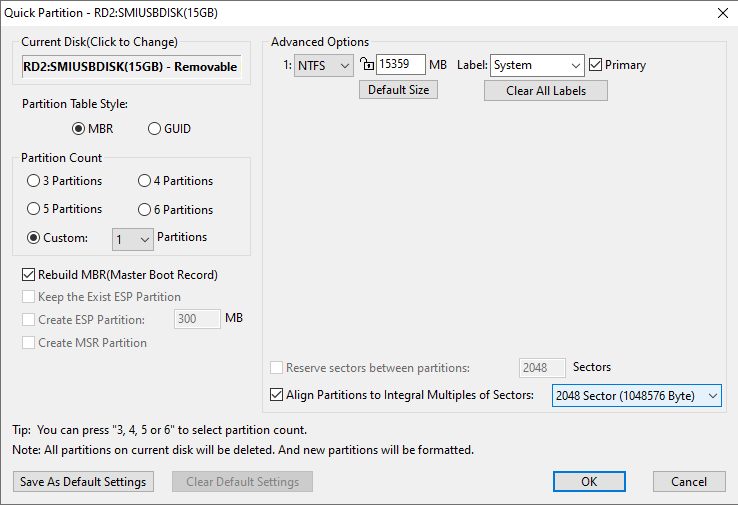Click Save As Default Settings
The image size is (738, 505).
(84, 482)
